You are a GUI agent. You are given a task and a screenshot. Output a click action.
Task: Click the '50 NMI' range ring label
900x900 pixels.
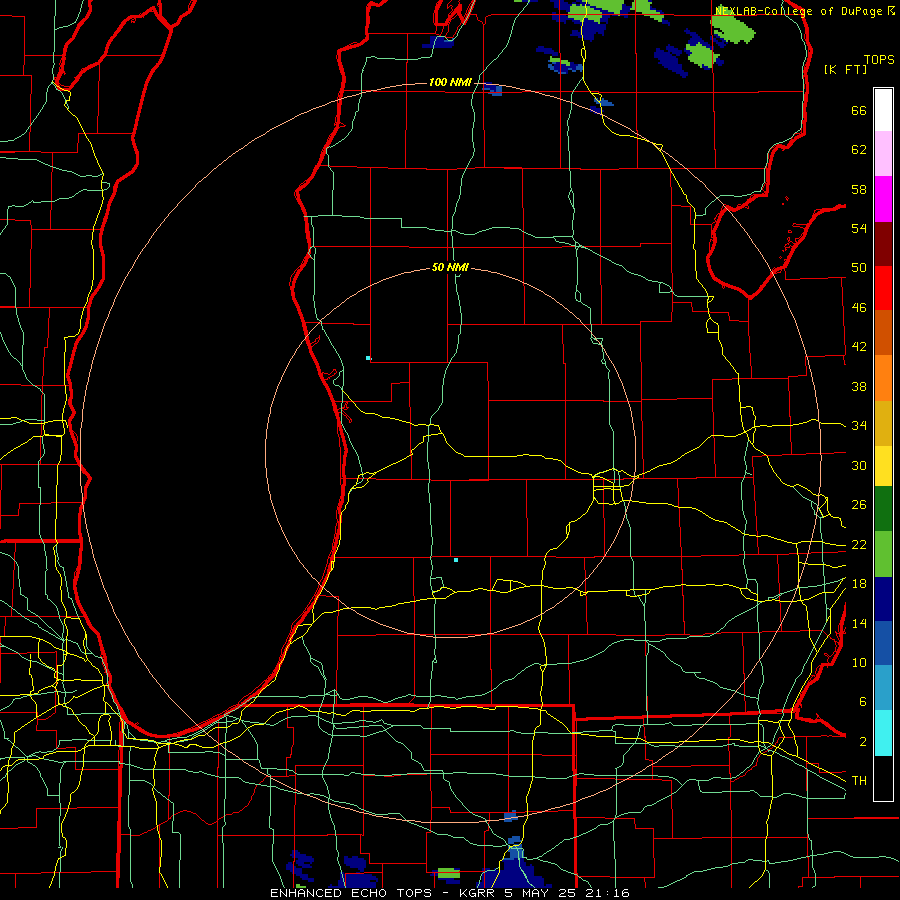(450, 267)
